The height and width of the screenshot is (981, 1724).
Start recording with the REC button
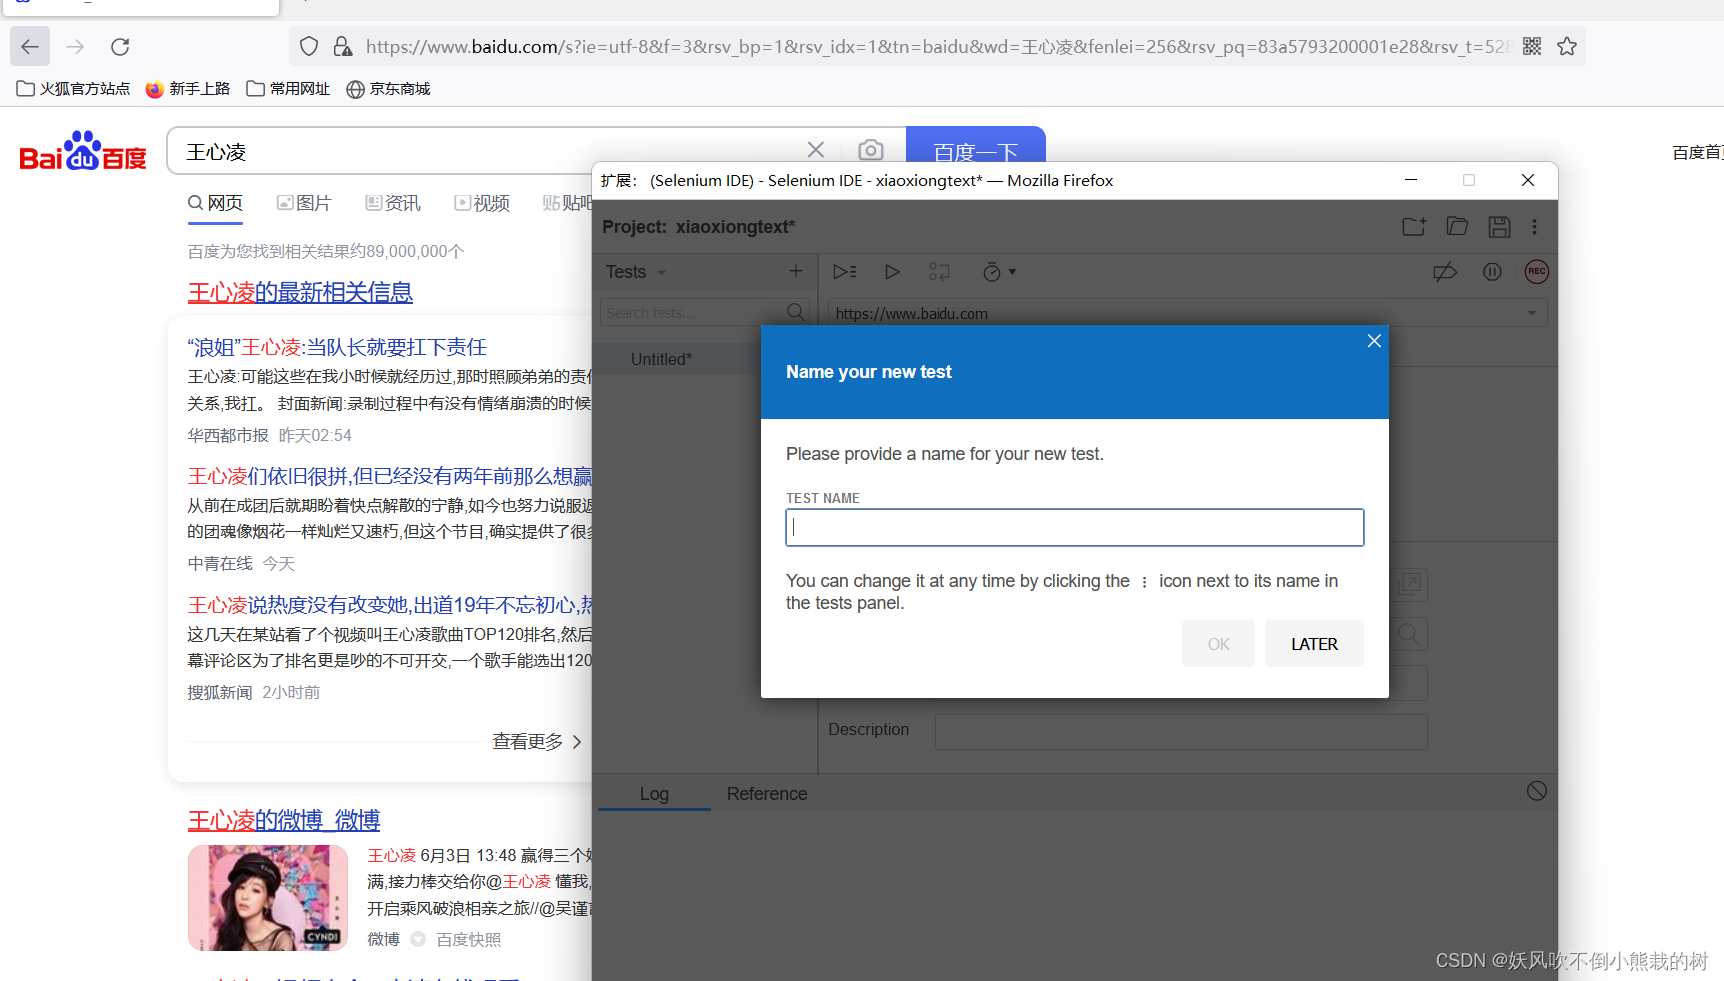[x=1537, y=272]
